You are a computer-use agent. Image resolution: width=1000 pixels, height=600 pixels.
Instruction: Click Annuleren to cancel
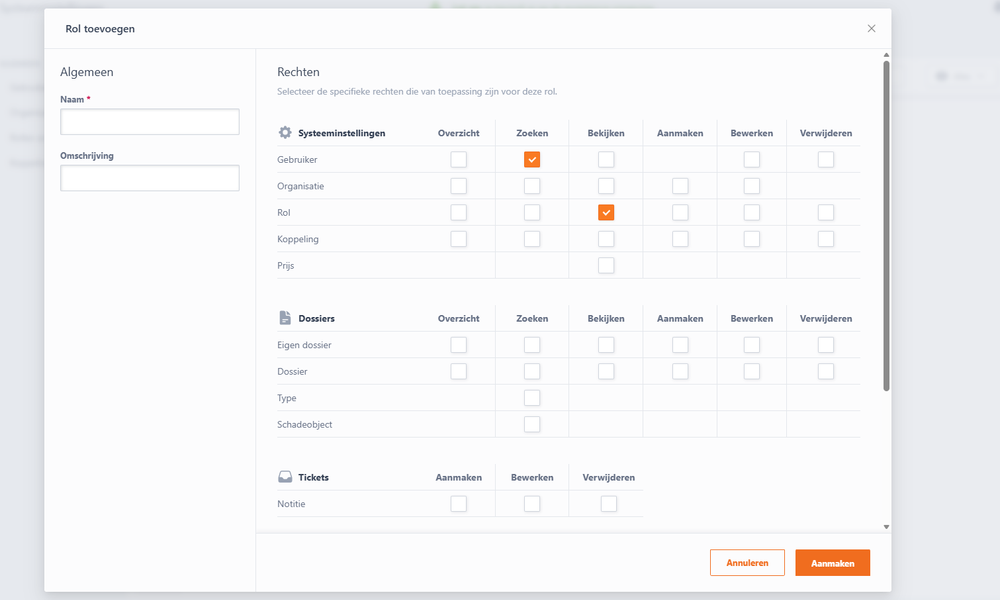[x=747, y=562]
